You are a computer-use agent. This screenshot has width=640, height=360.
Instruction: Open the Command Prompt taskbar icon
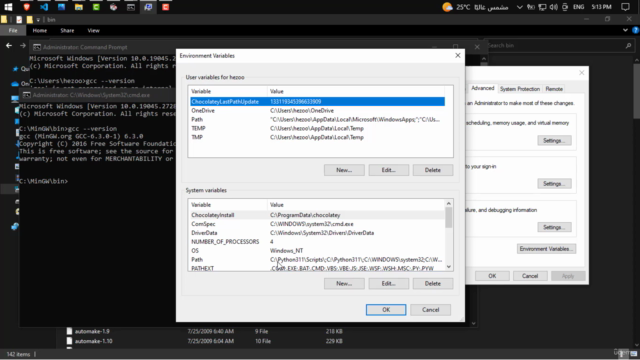click(x=131, y=7)
